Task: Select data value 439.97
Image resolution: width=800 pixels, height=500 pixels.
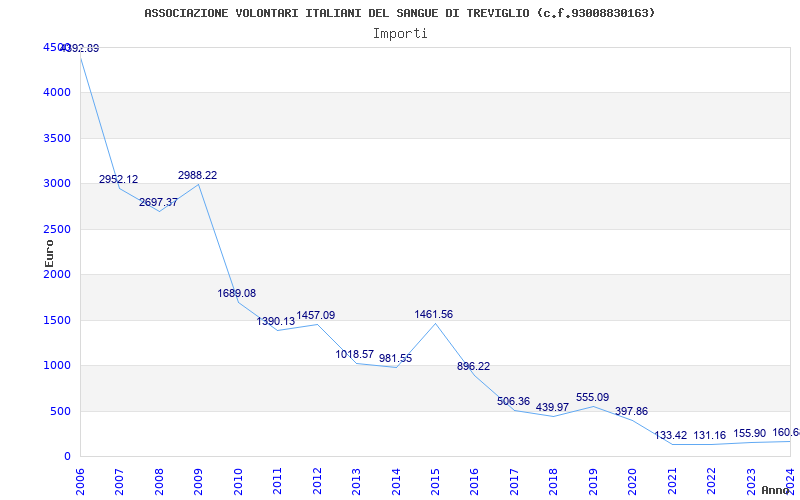Action: (x=553, y=408)
